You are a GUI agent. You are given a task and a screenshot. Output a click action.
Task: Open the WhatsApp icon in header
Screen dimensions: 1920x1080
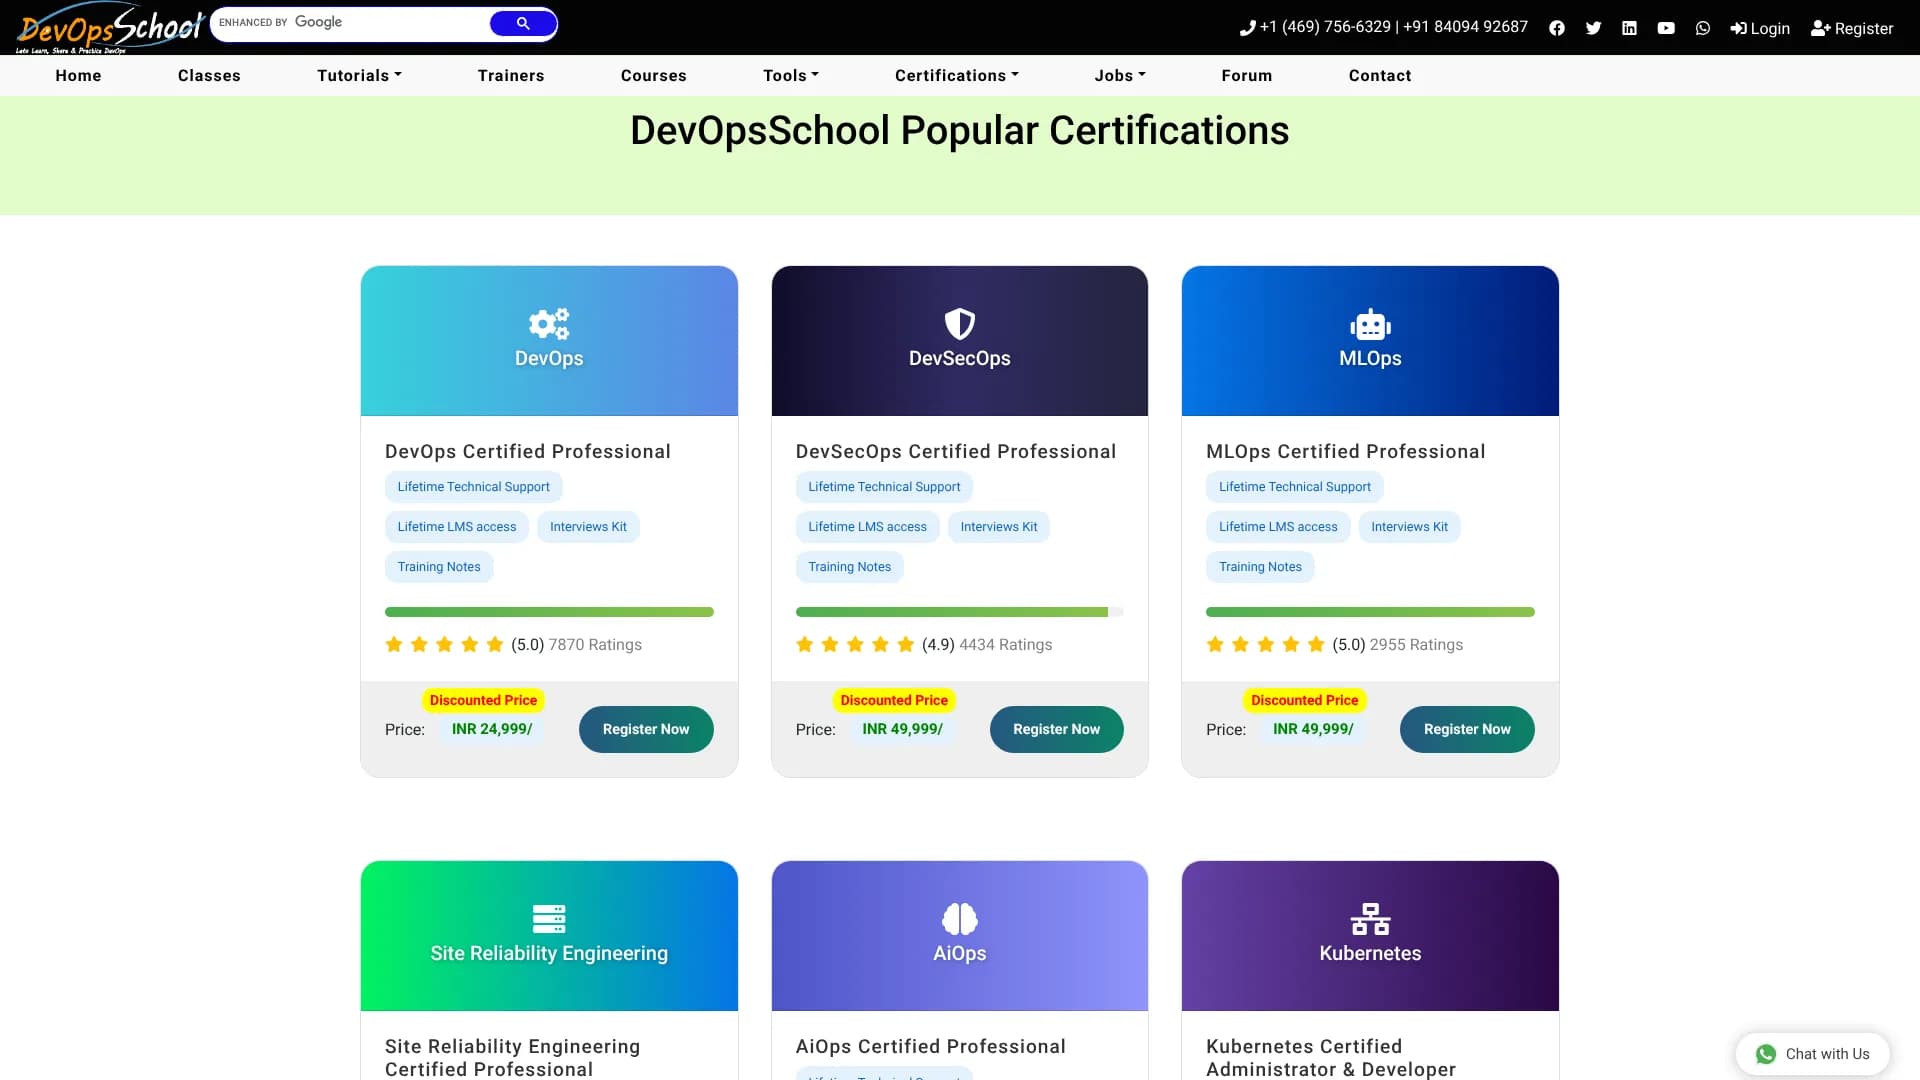click(x=1703, y=28)
